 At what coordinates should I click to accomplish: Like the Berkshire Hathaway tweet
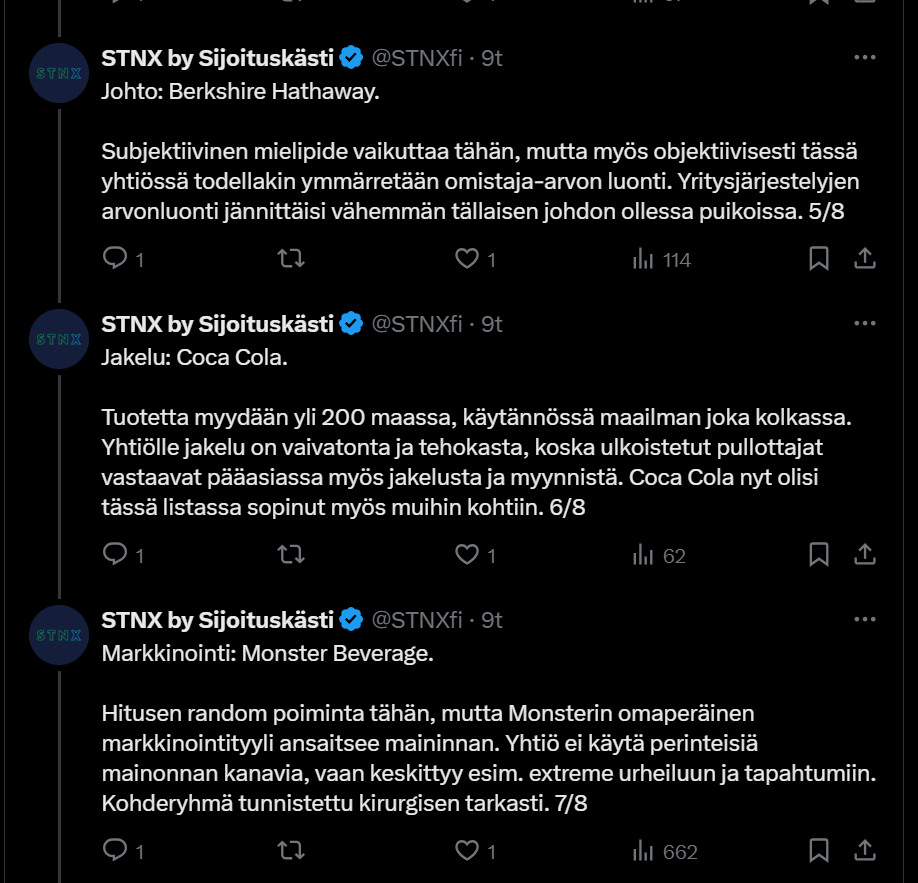467,259
